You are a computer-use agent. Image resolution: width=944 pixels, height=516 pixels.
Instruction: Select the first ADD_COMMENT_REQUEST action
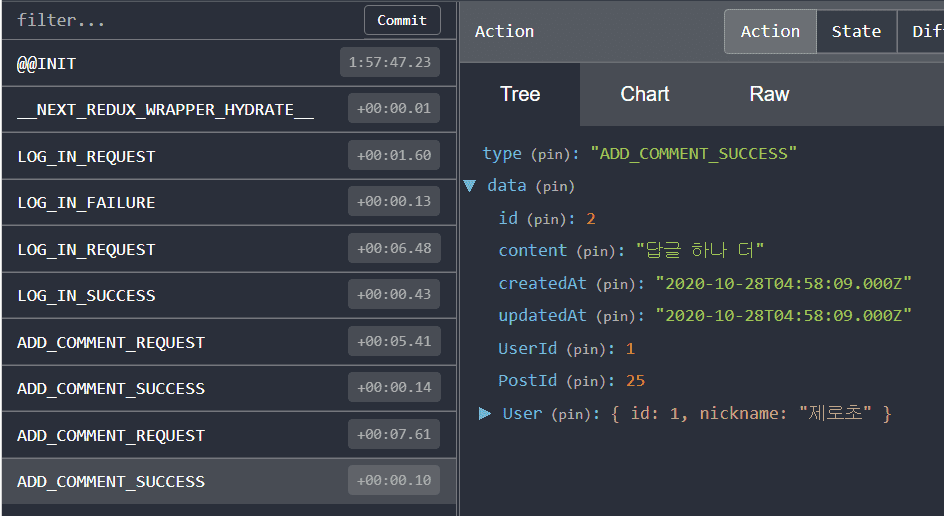pos(229,342)
